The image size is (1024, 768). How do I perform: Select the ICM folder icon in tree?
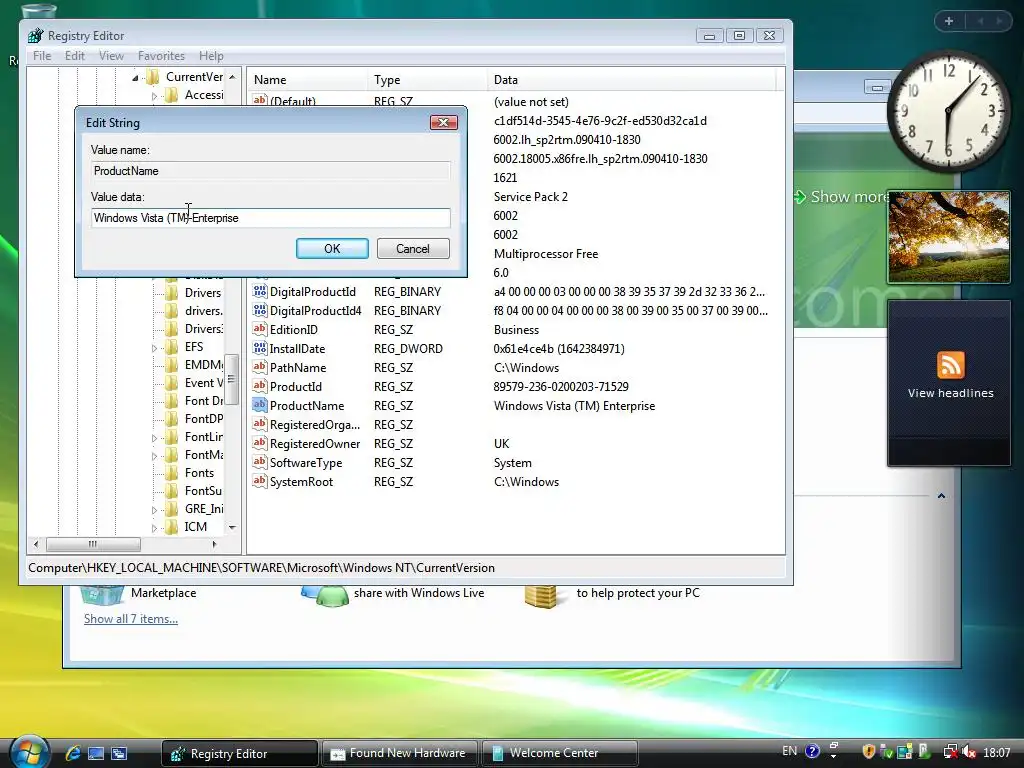coord(172,527)
